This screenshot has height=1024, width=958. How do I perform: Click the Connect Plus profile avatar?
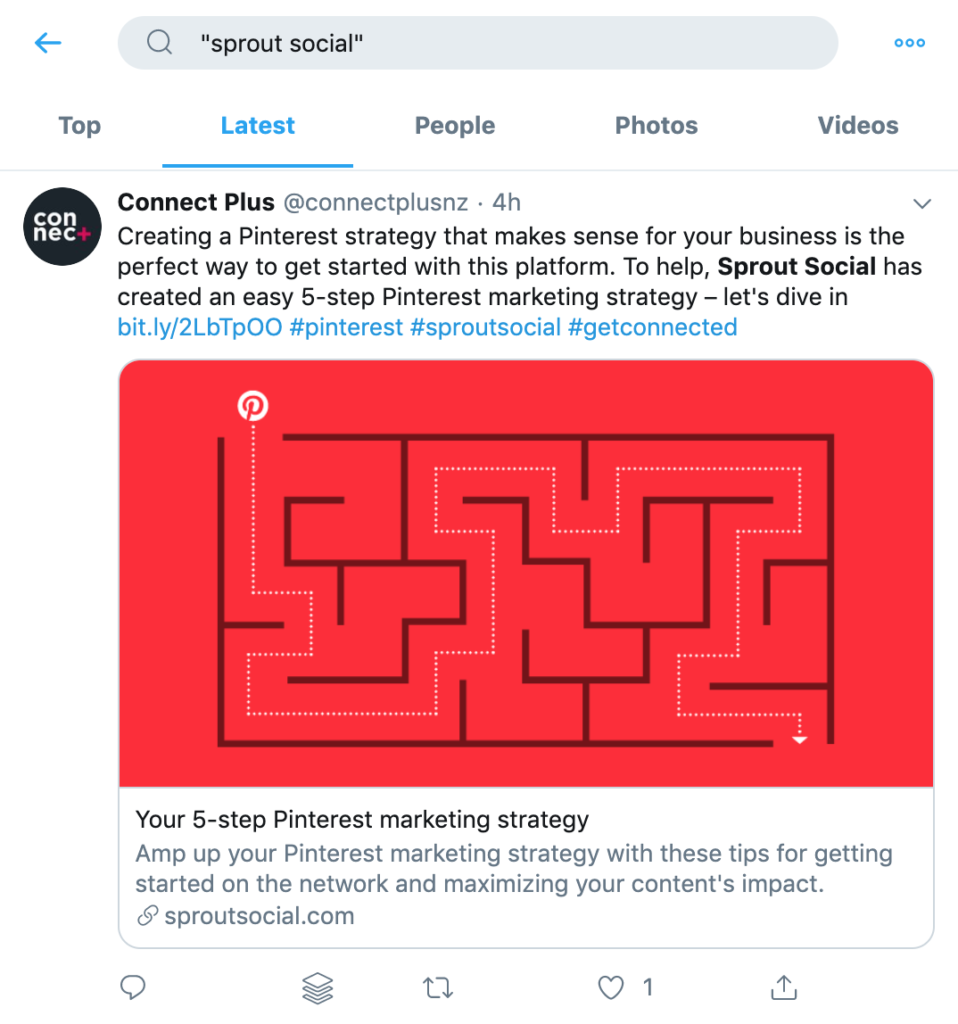pos(62,226)
